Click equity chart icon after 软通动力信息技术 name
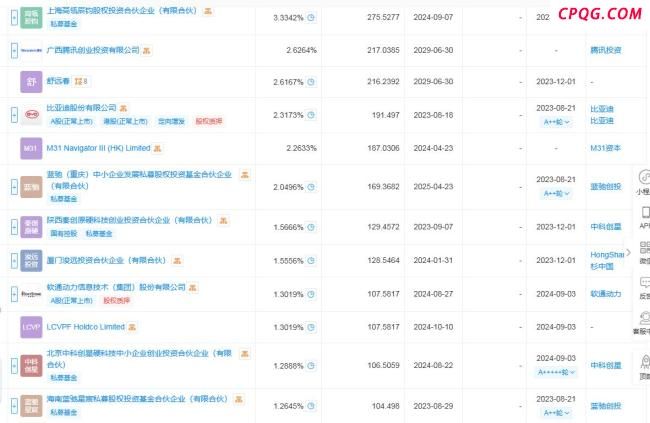 pyautogui.click(x=193, y=287)
